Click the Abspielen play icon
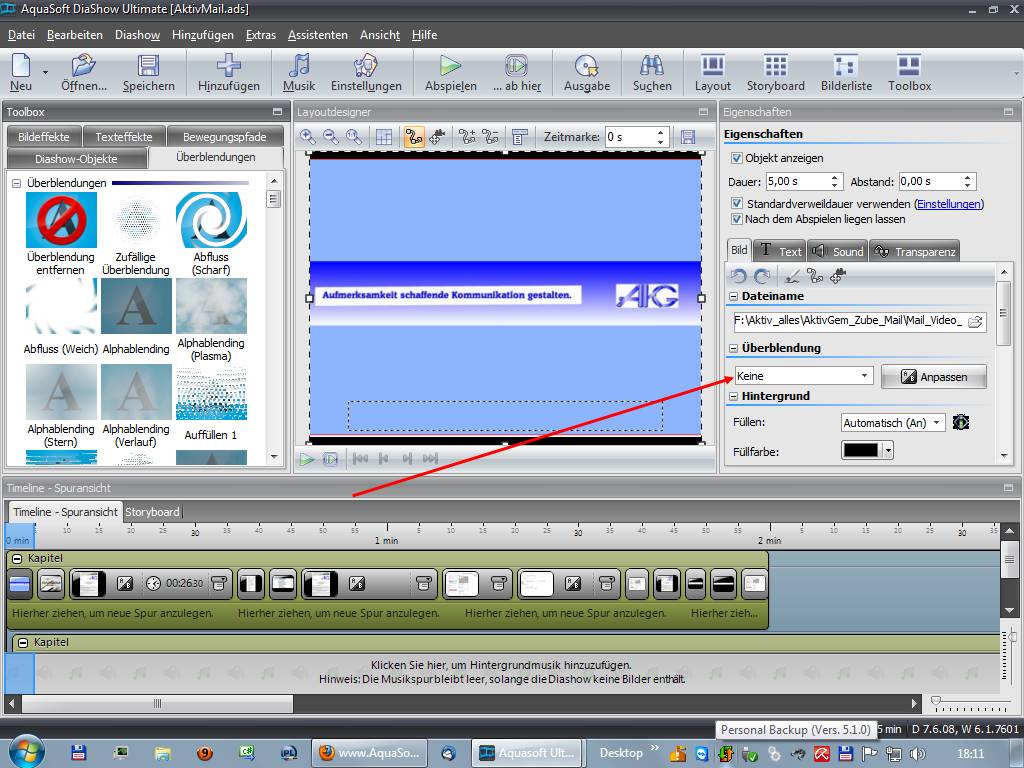 (450, 66)
